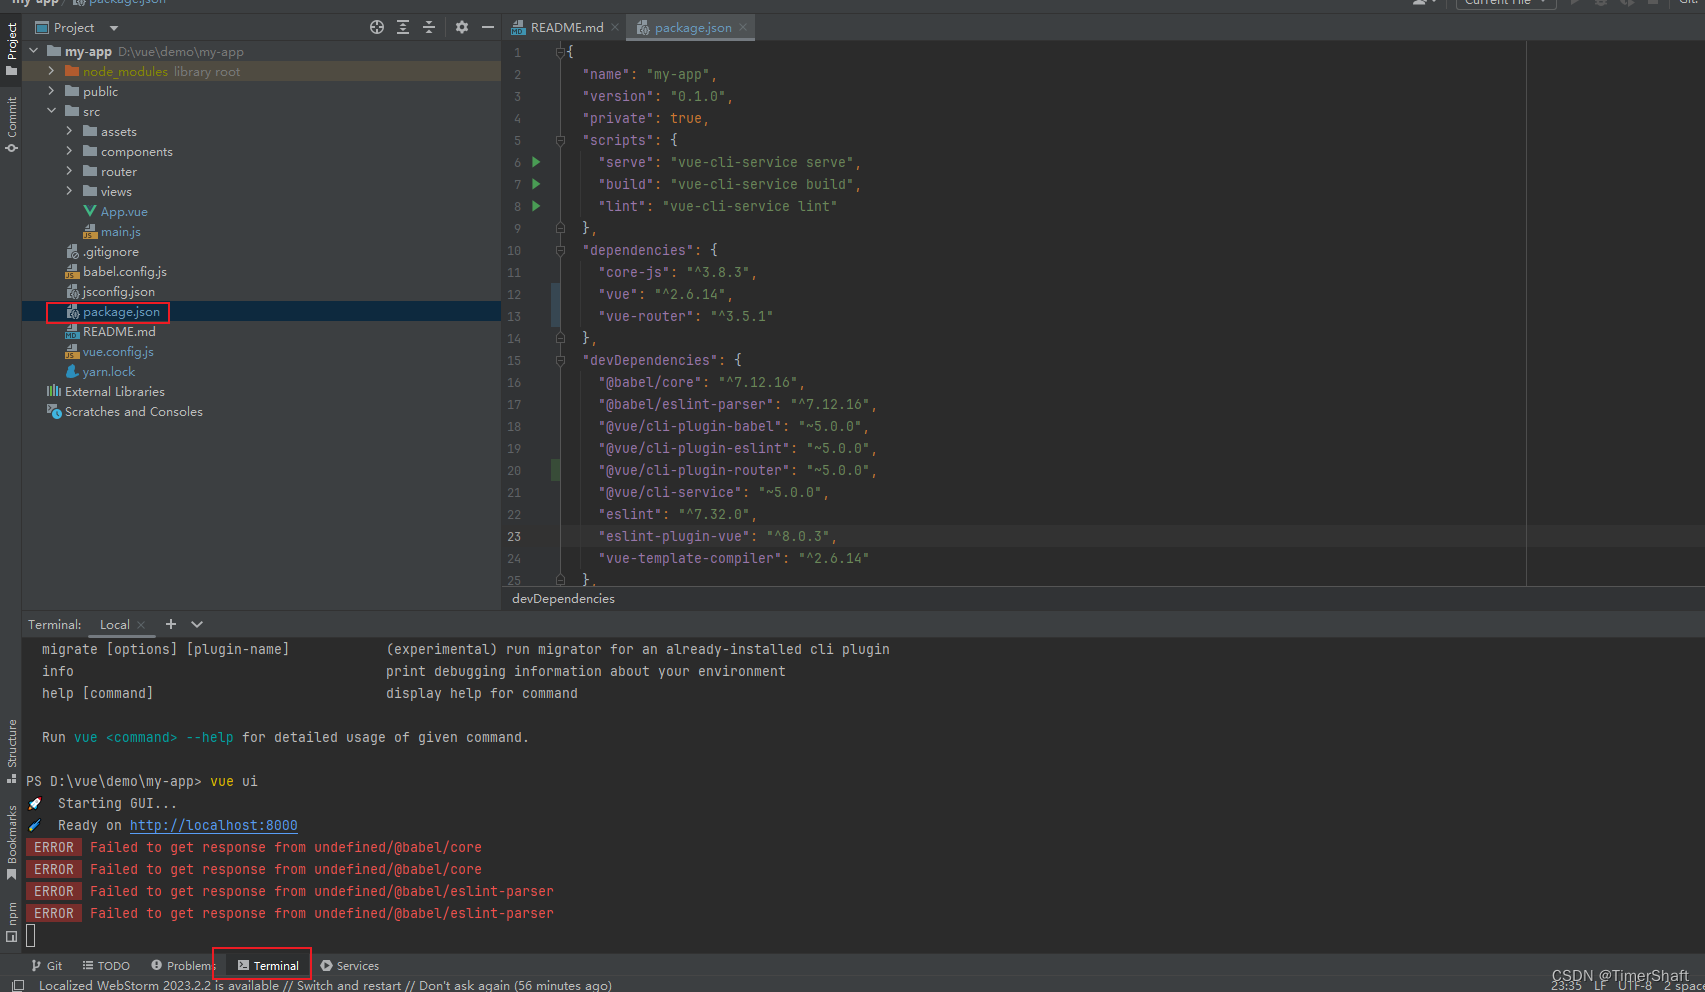Close the Local terminal tab

(141, 625)
